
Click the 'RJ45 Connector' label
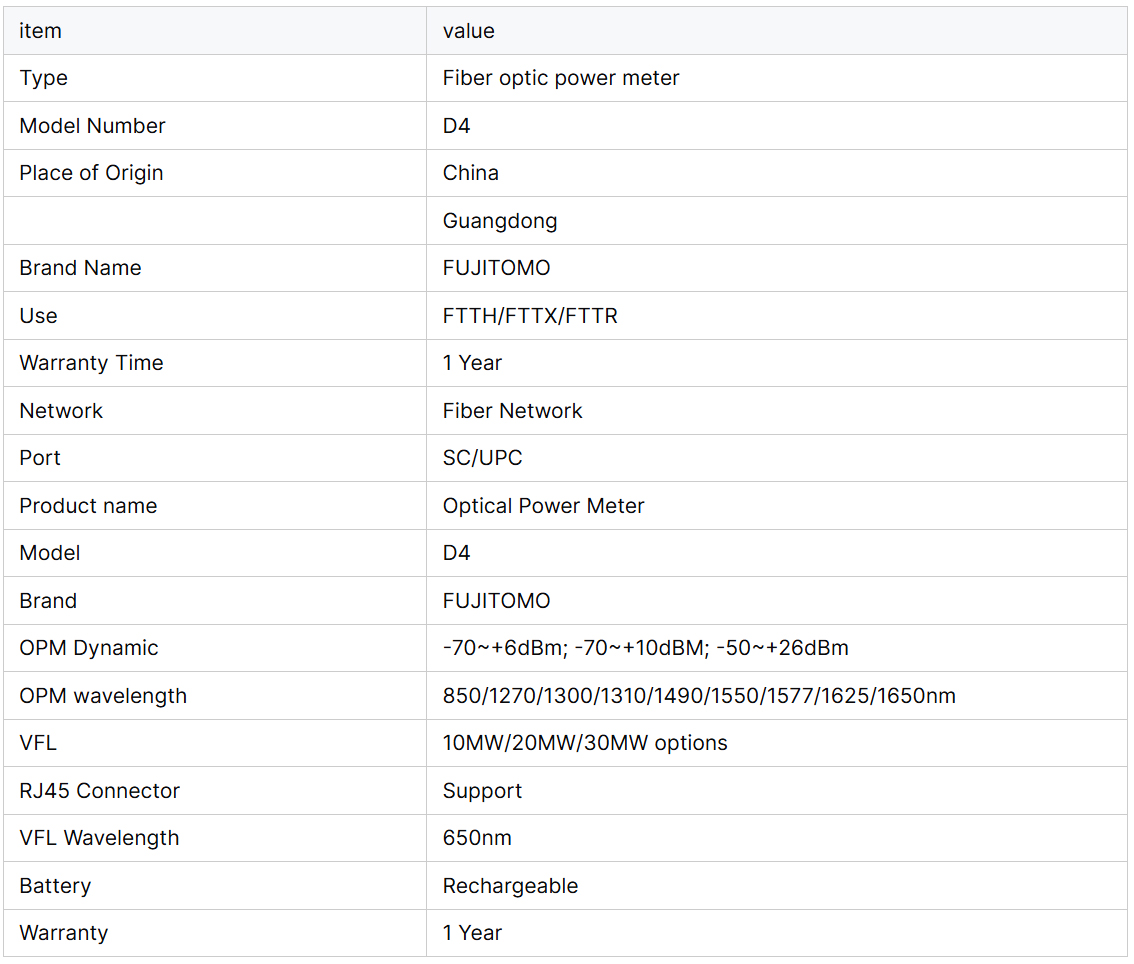pyautogui.click(x=99, y=791)
